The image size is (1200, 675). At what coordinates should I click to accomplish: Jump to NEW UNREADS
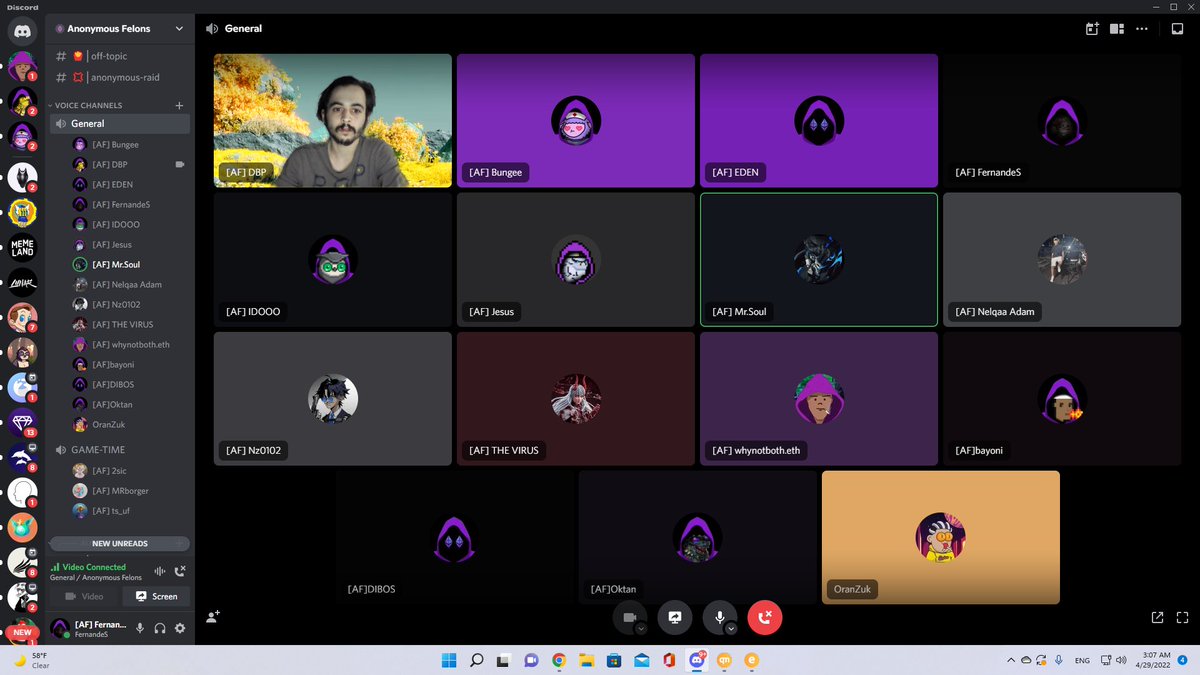[120, 543]
